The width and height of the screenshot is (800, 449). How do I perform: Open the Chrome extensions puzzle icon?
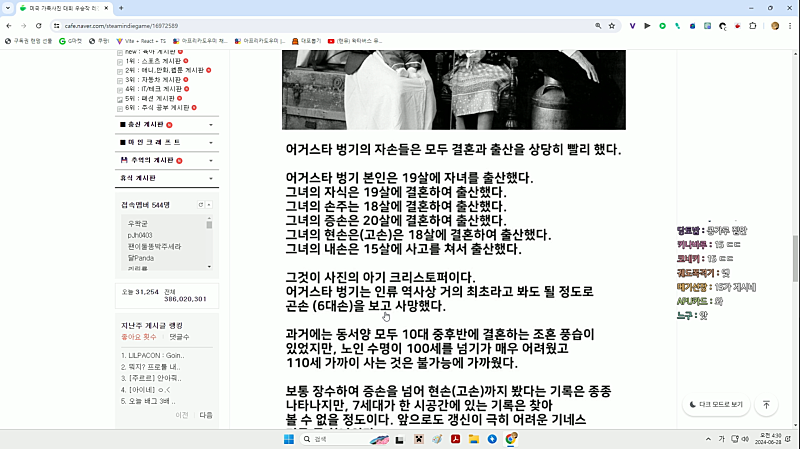coord(753,26)
